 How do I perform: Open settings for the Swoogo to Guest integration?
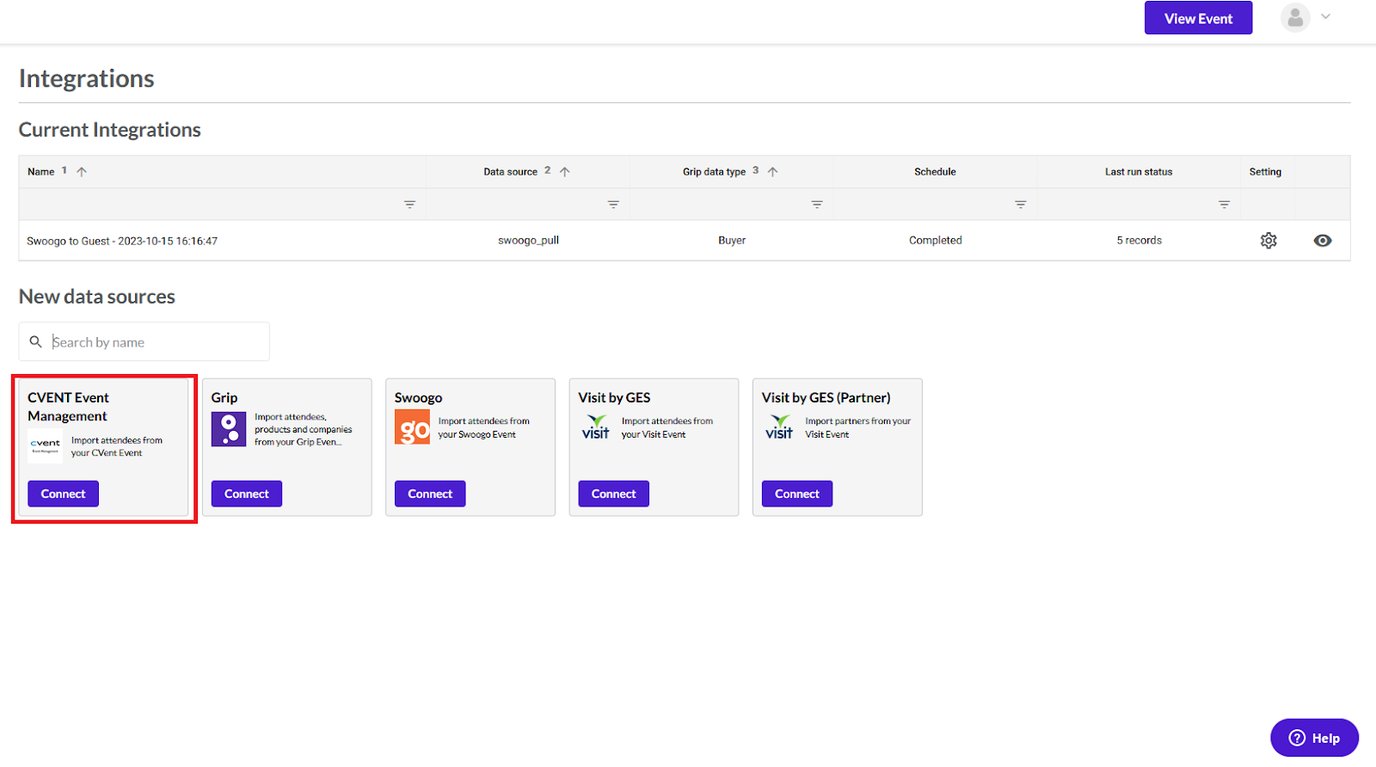tap(1268, 240)
